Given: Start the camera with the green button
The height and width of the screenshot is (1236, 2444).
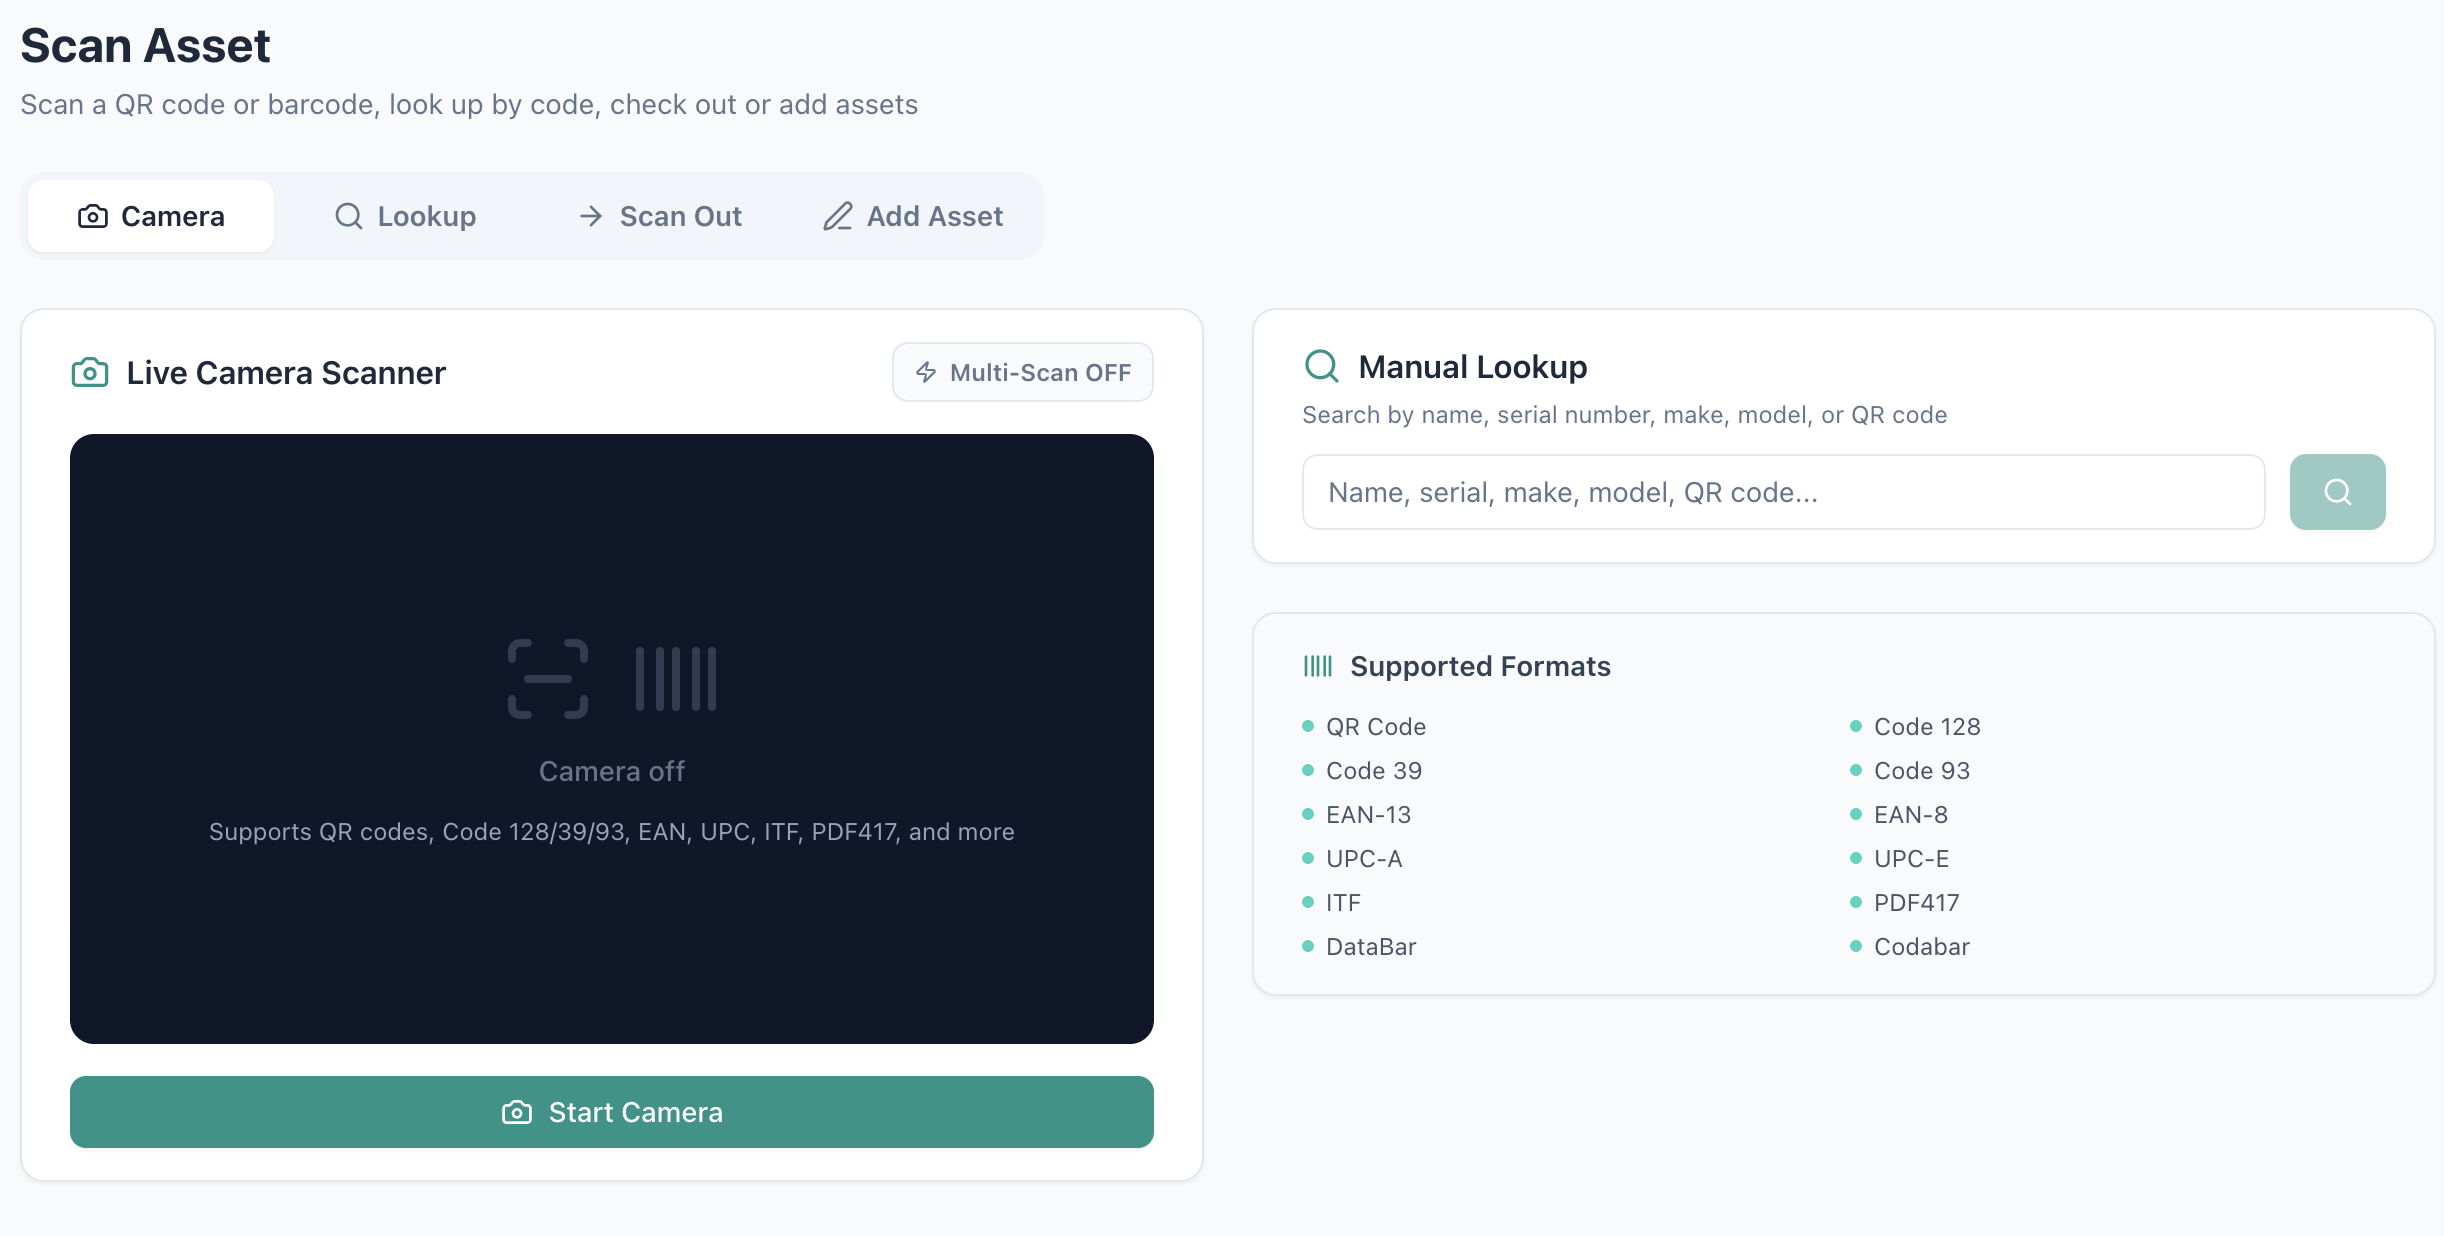Looking at the screenshot, I should click(612, 1112).
